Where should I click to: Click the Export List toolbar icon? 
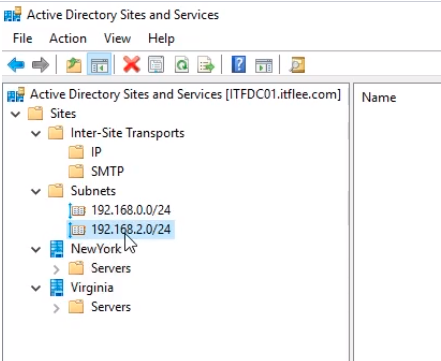pyautogui.click(x=206, y=64)
